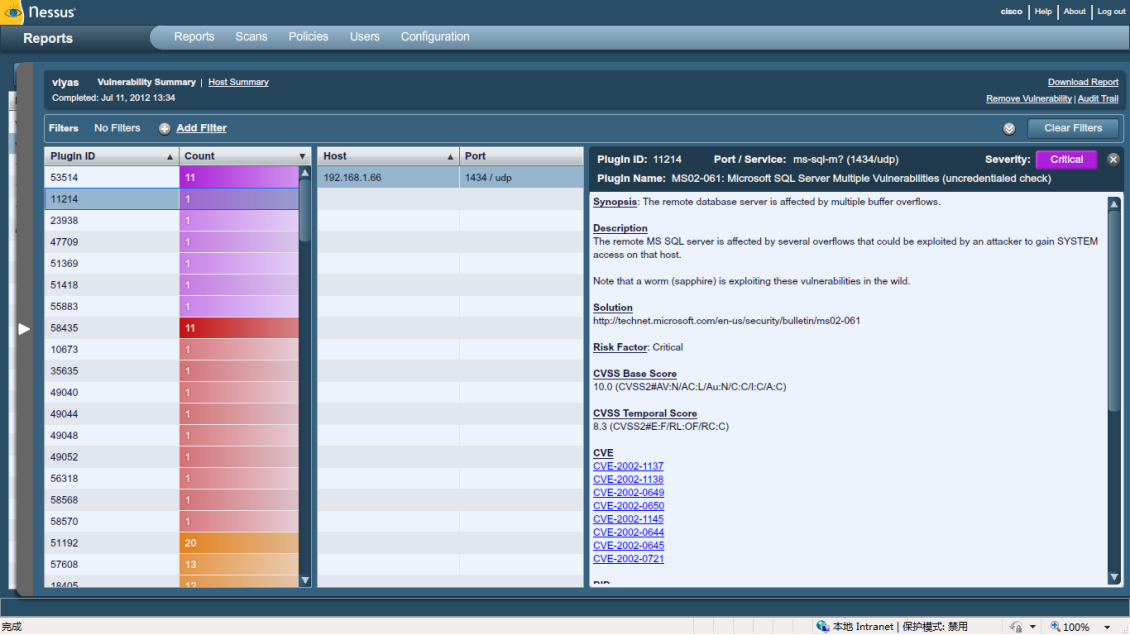Open the Policies tab

[x=308, y=37]
